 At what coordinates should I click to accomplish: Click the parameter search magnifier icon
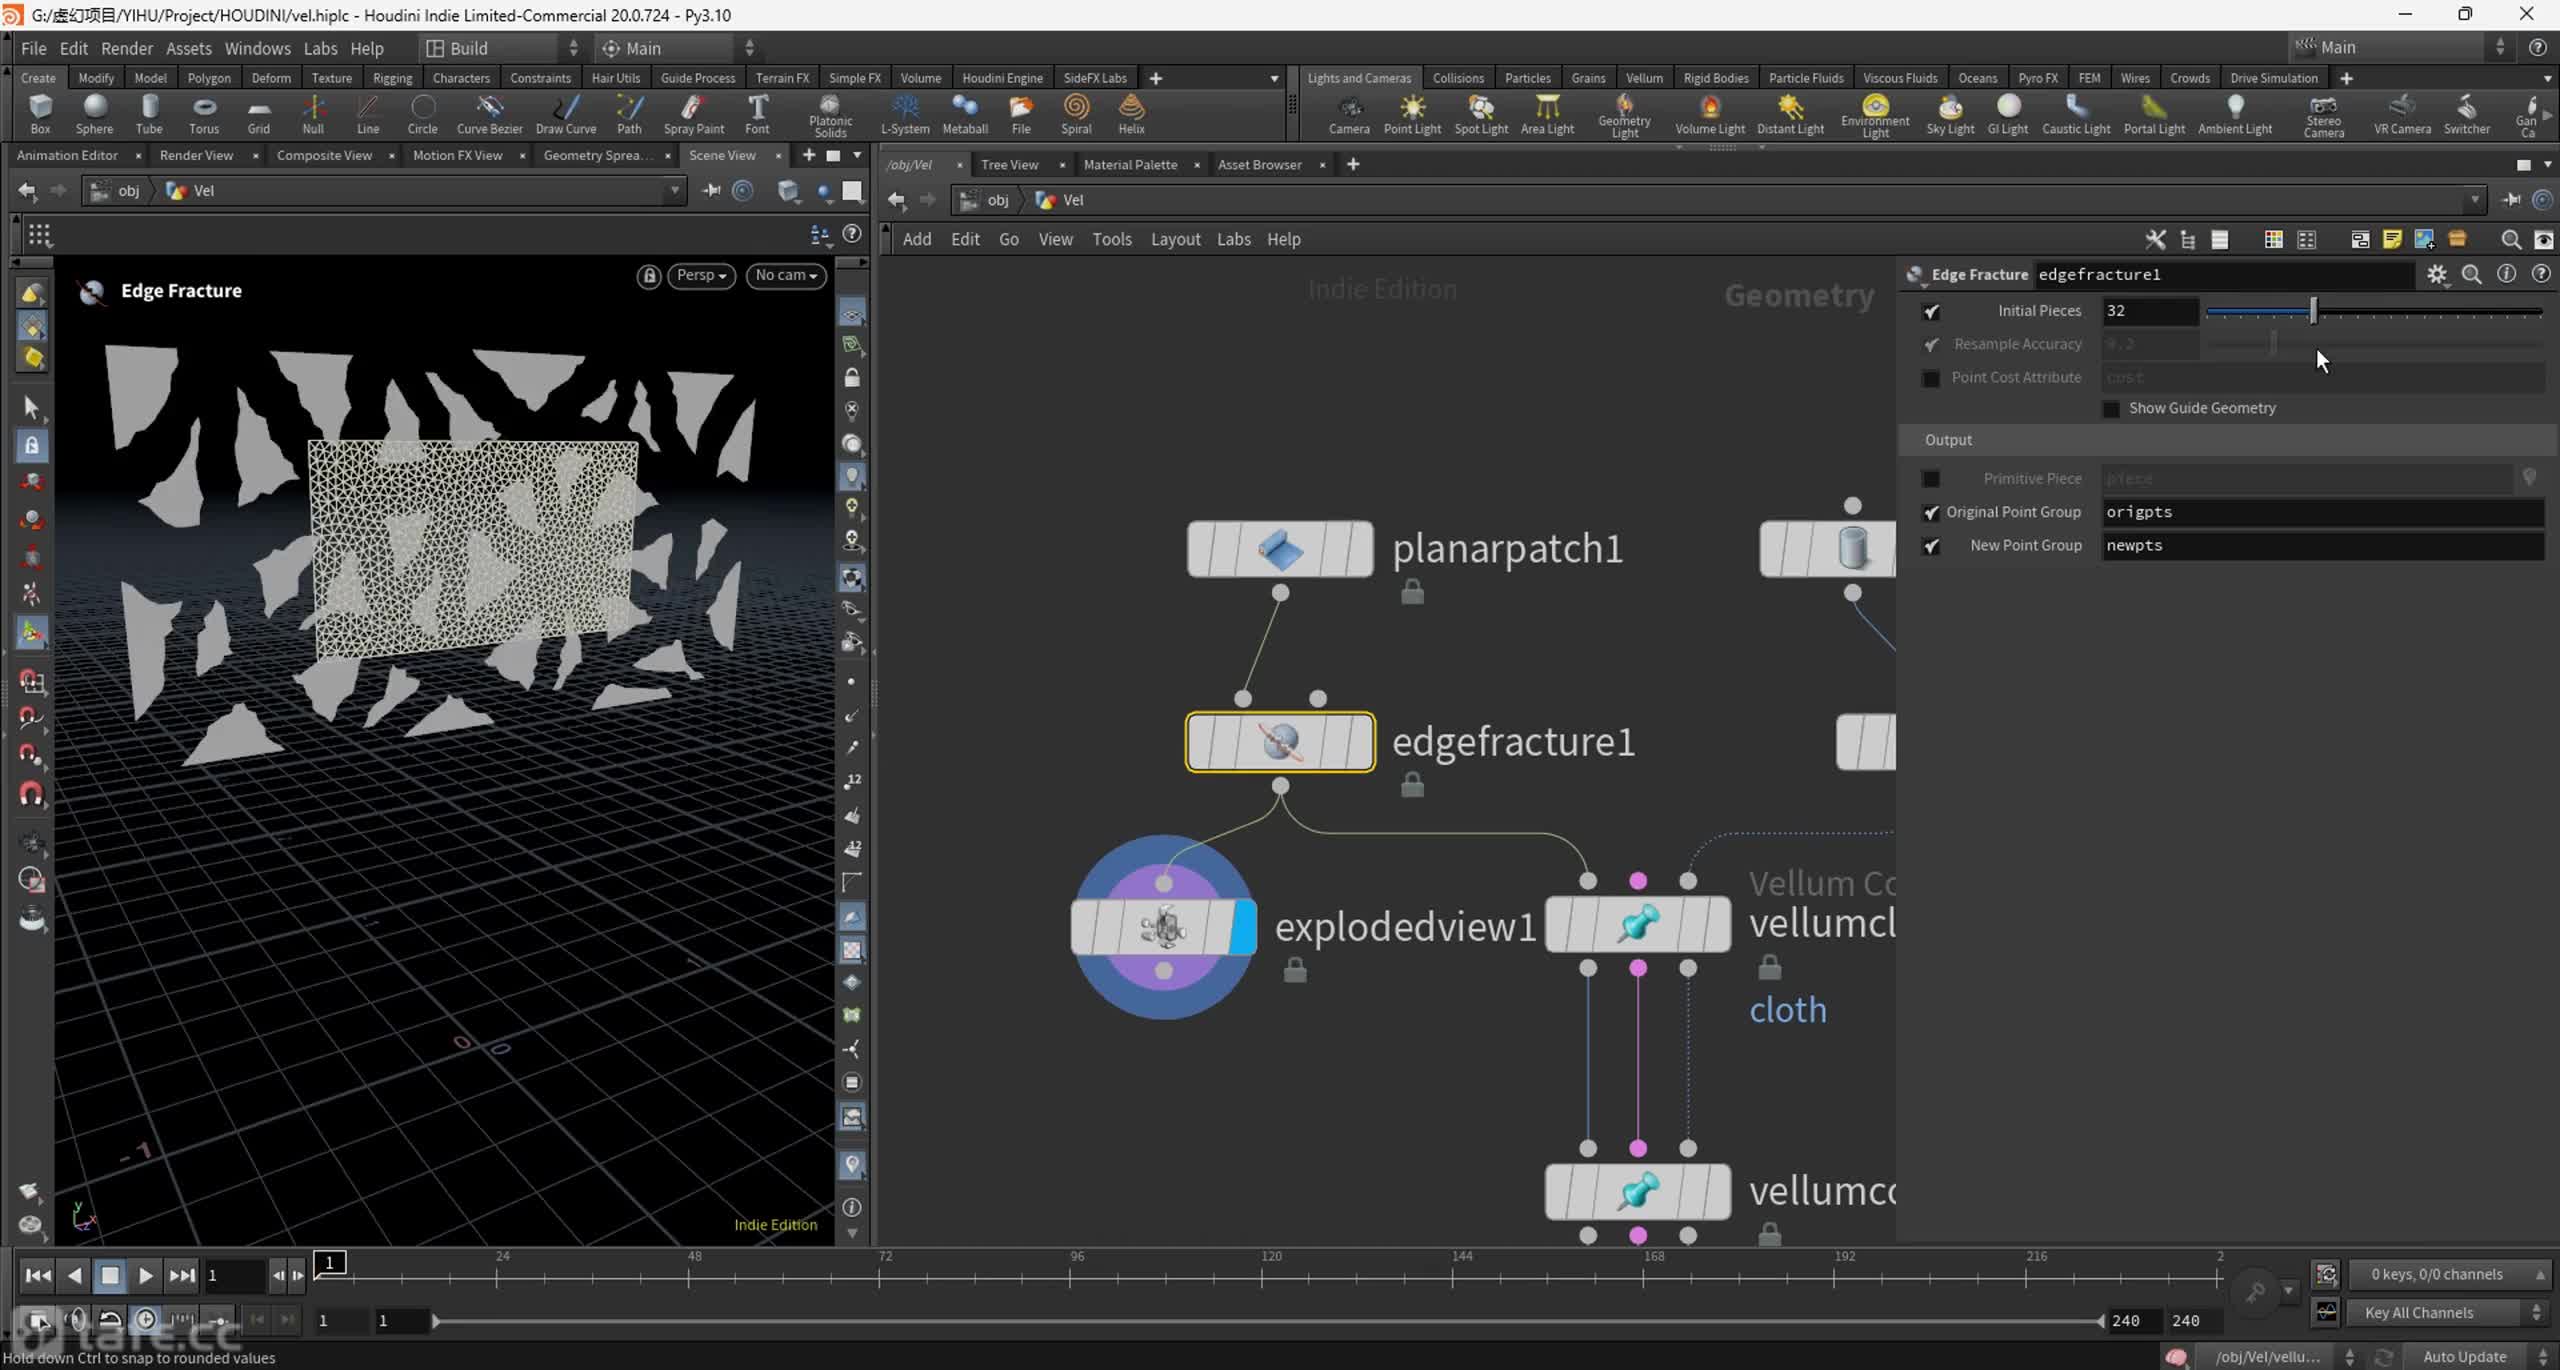tap(2471, 274)
